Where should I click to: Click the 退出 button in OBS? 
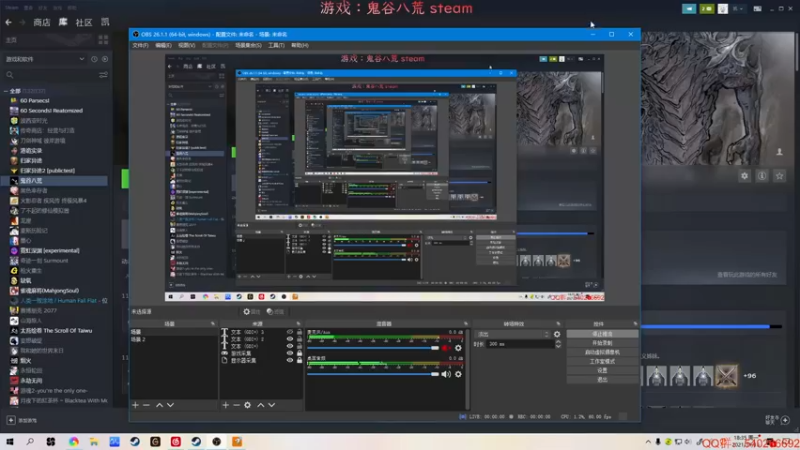(x=602, y=380)
